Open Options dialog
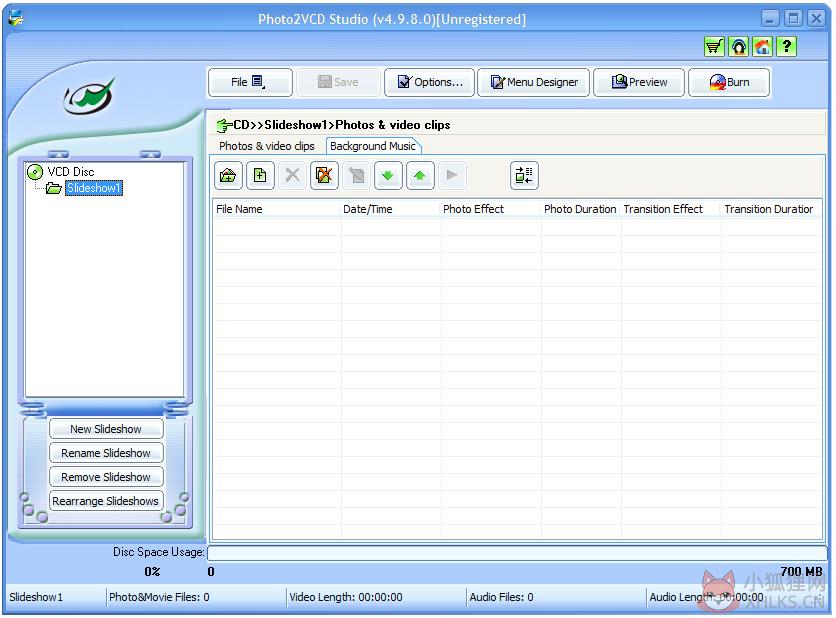 429,82
